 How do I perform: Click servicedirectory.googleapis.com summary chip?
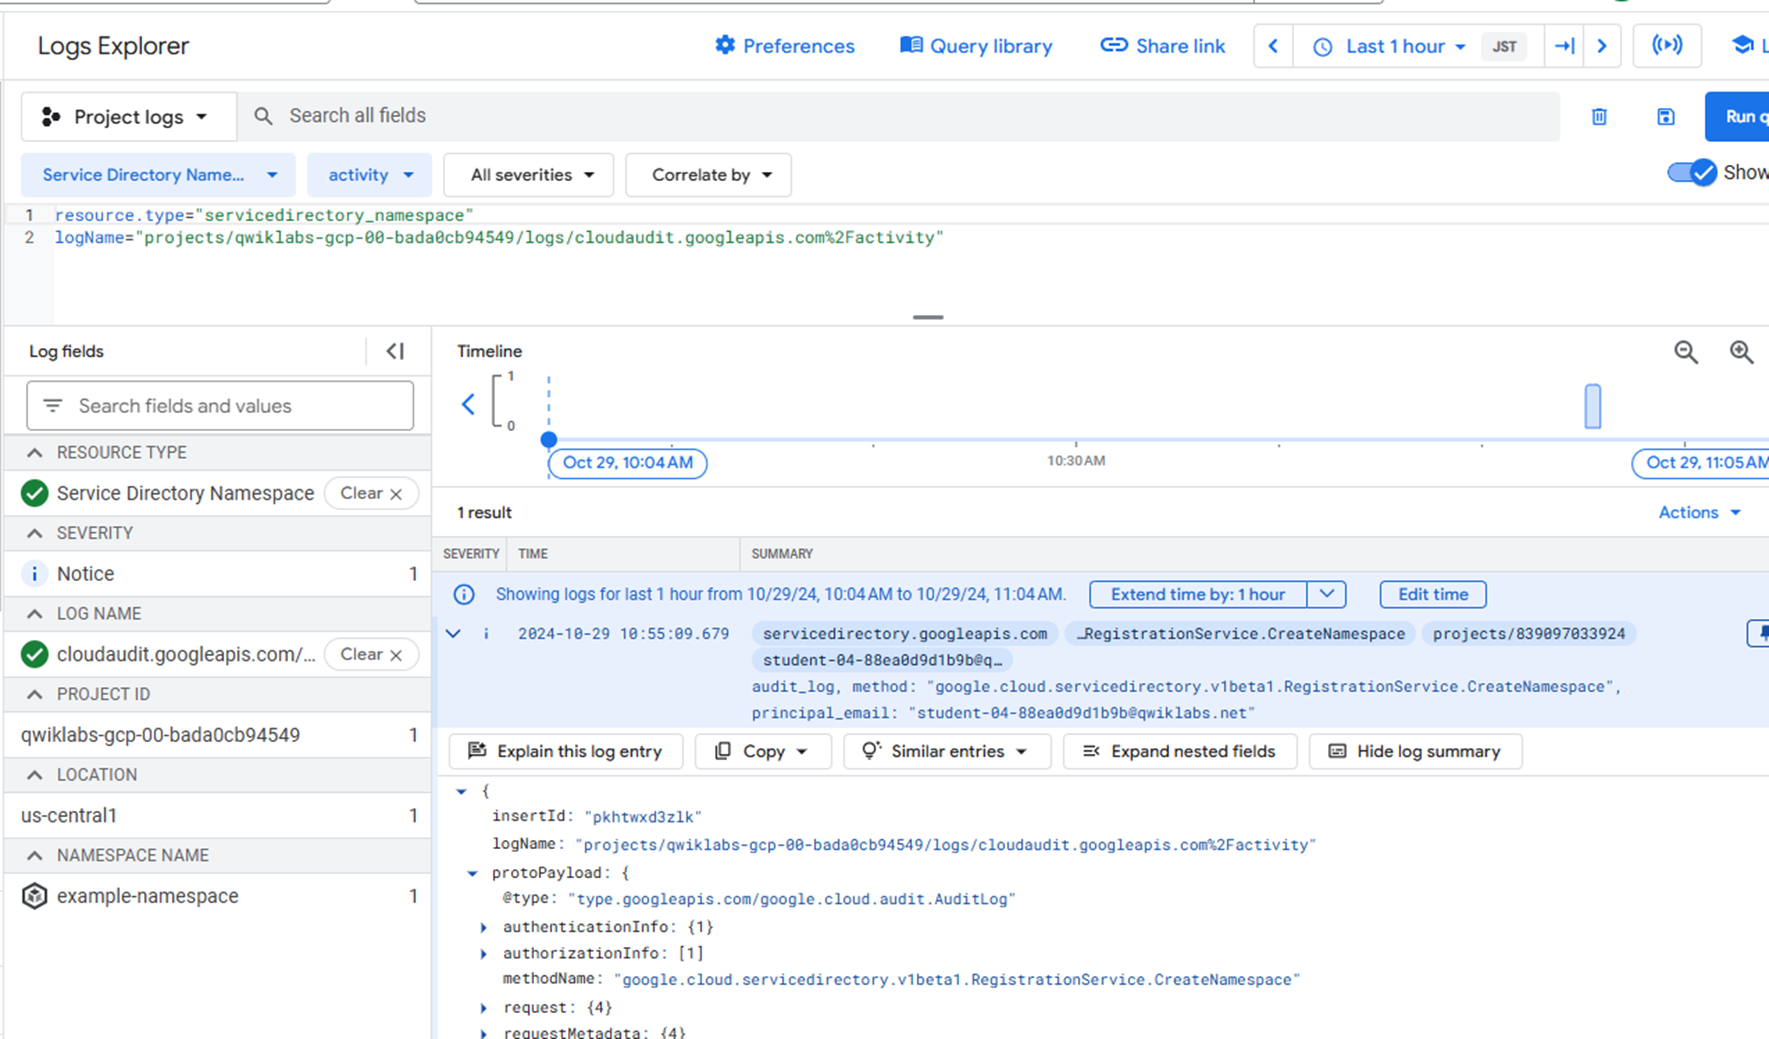[x=905, y=634]
